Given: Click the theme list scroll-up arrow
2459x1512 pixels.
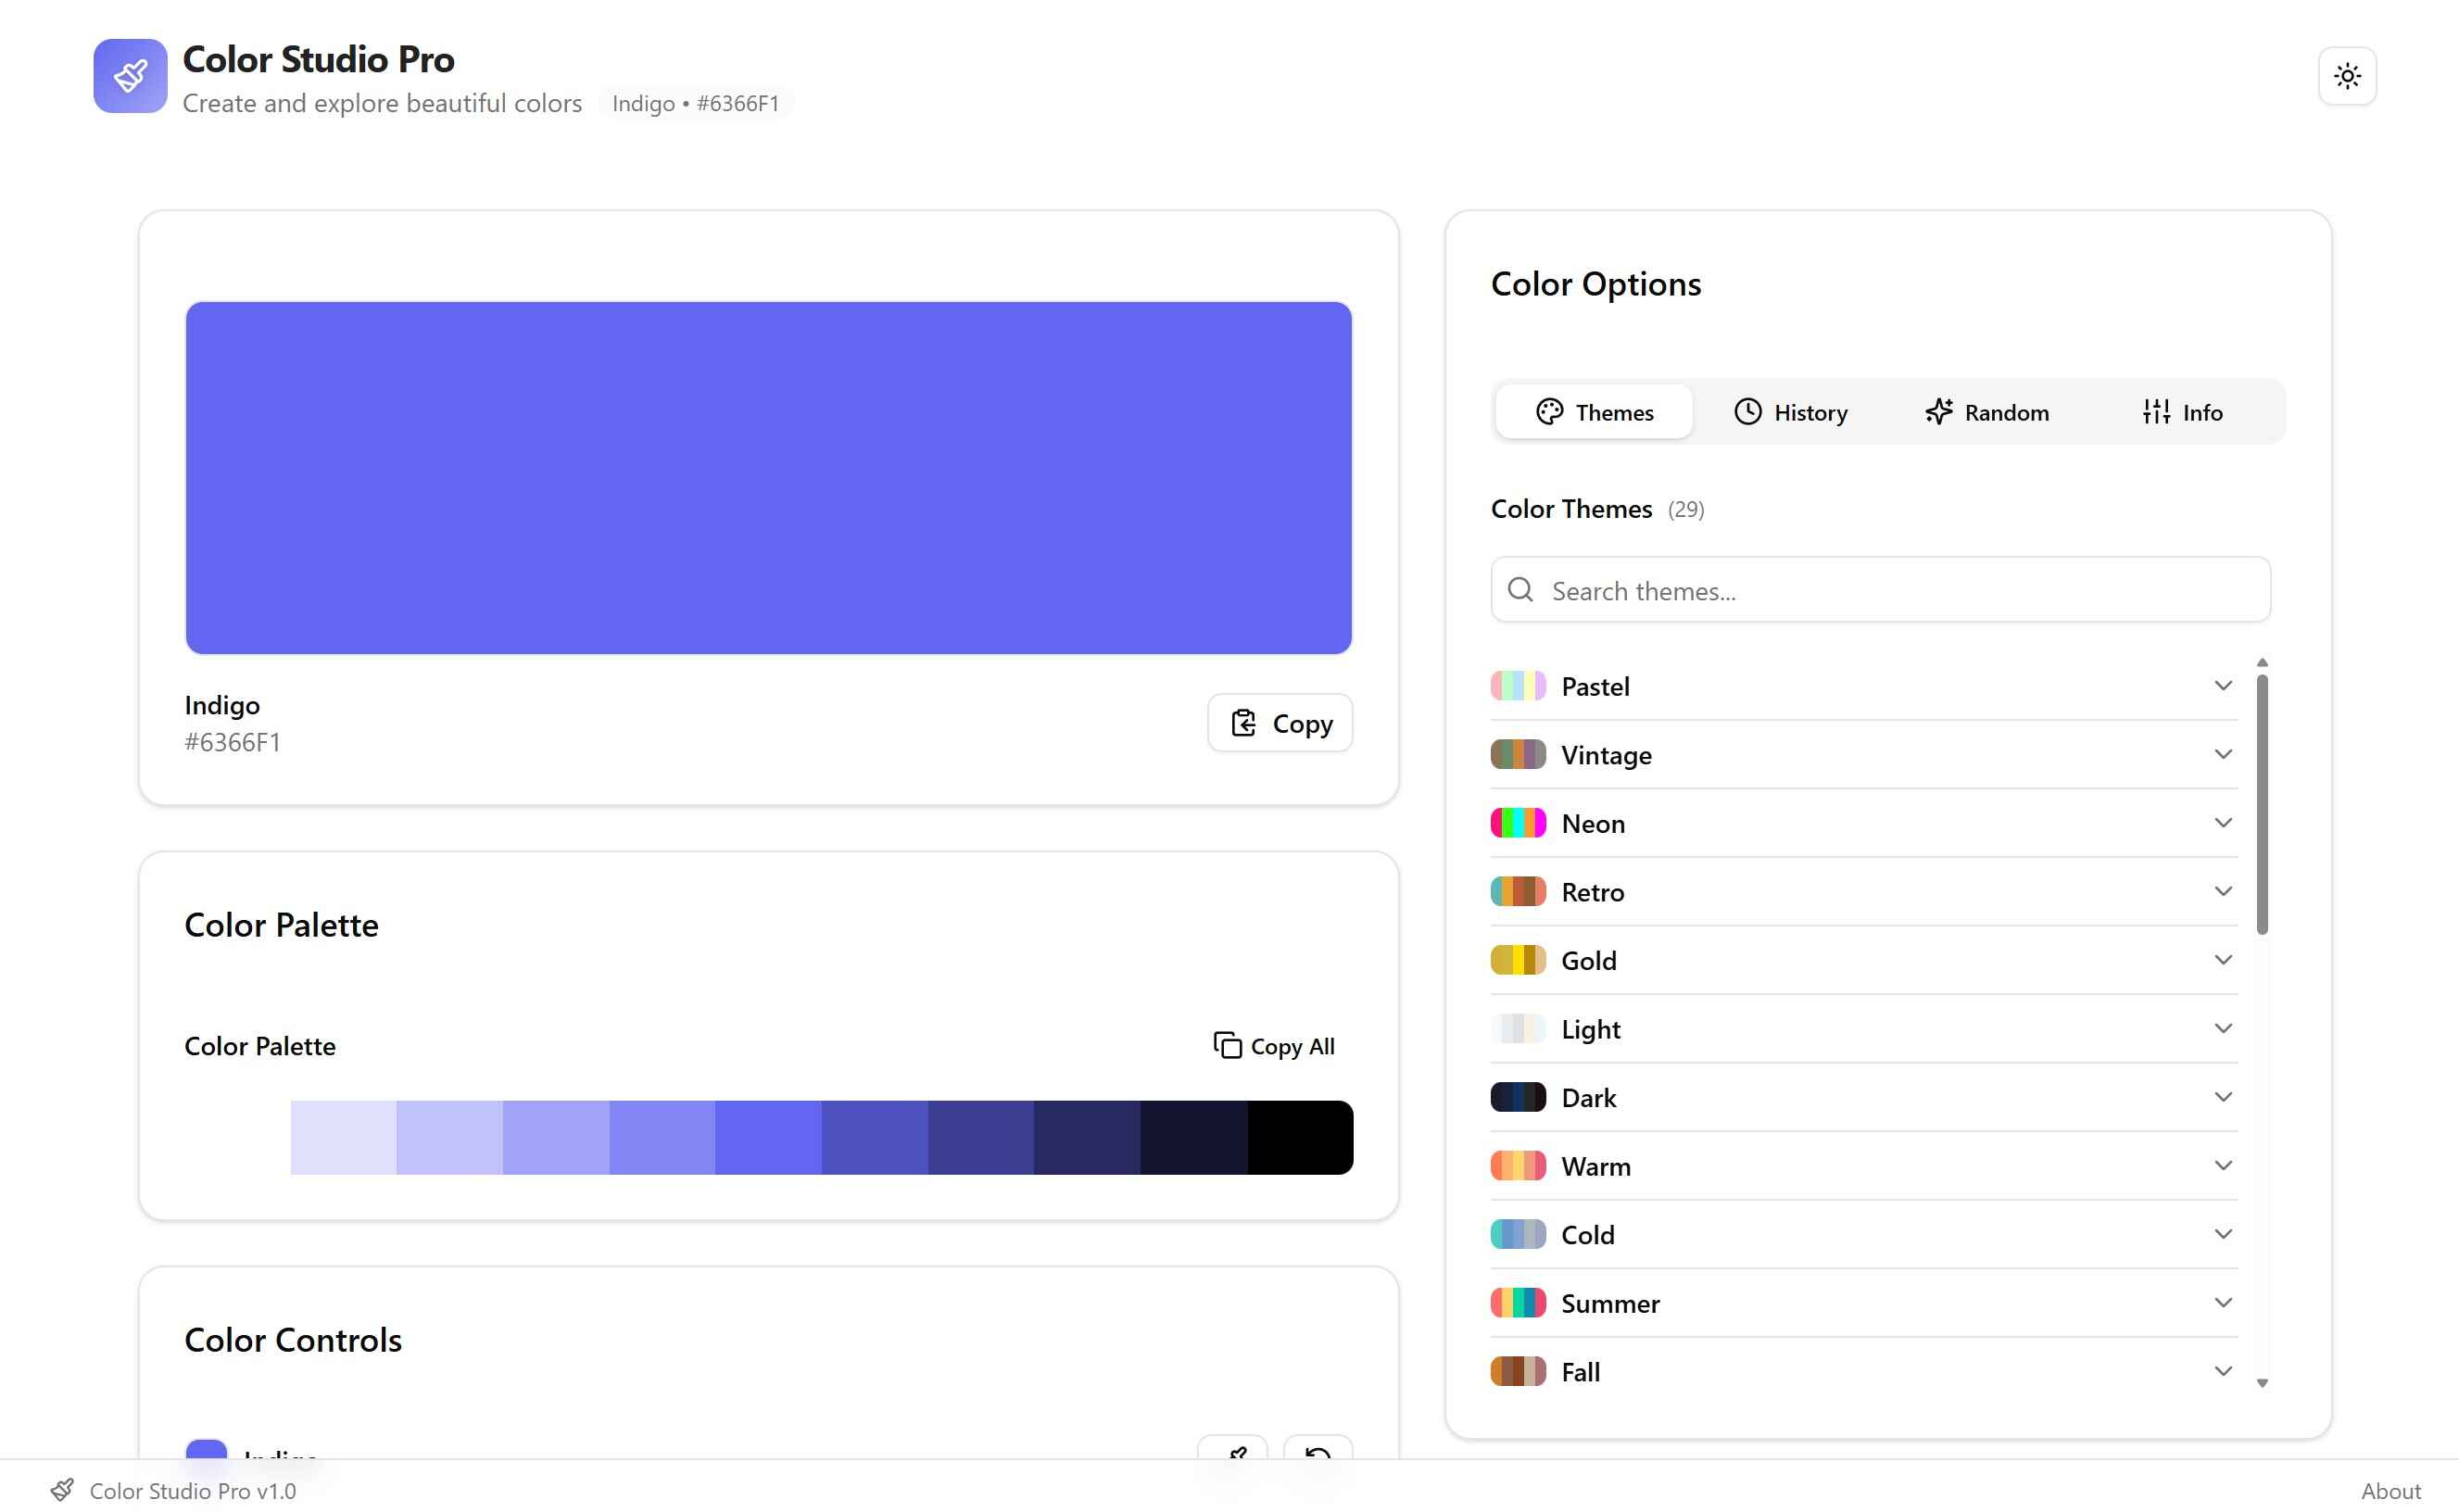Looking at the screenshot, I should pos(2262,663).
